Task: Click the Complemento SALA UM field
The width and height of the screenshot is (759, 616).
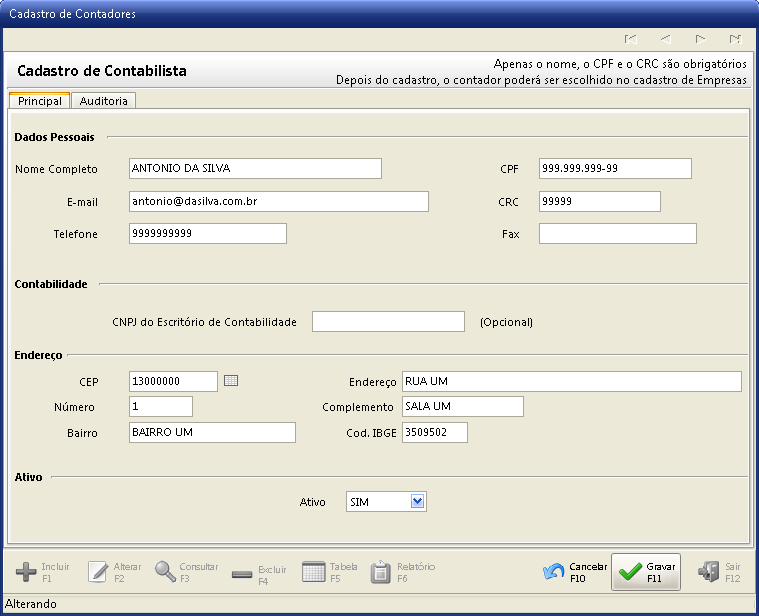Action: (463, 406)
